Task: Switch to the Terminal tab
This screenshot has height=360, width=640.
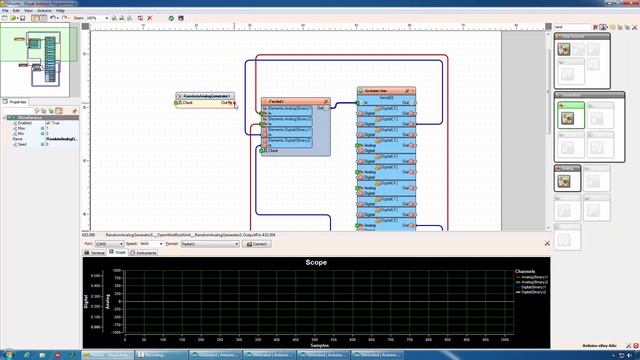Action: 94,253
